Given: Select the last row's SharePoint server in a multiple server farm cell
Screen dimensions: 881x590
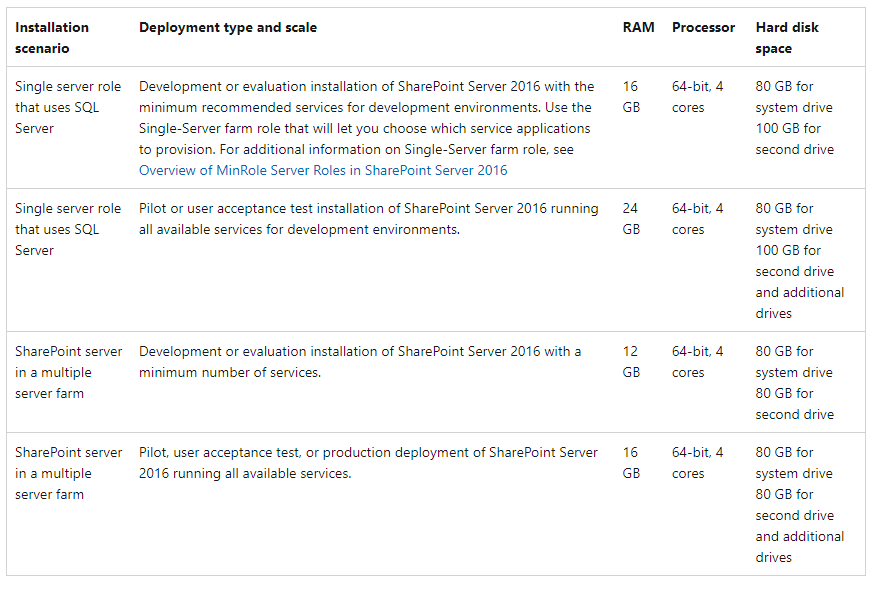Looking at the screenshot, I should coord(68,473).
